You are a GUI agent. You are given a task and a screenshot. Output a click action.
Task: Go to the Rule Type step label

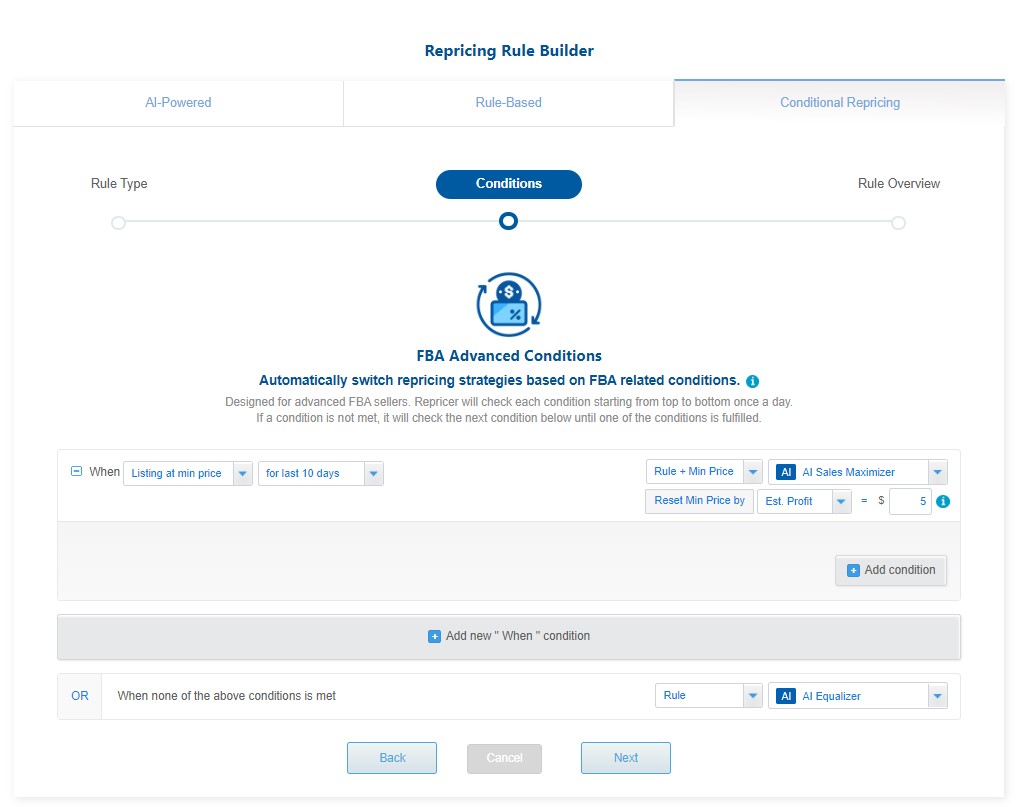[x=119, y=184]
